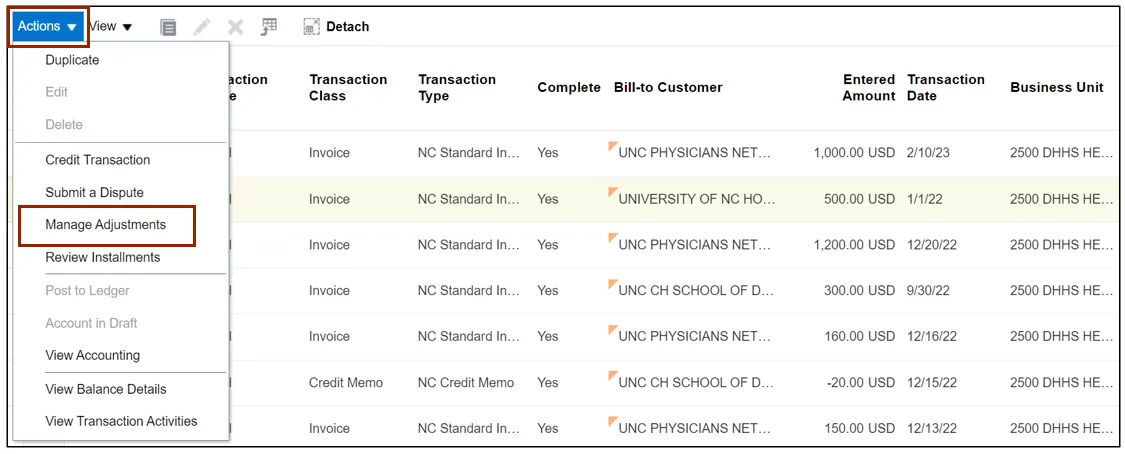Click the Bill-to Customer column header
Viewport: 1125px width, 454px height.
[668, 88]
